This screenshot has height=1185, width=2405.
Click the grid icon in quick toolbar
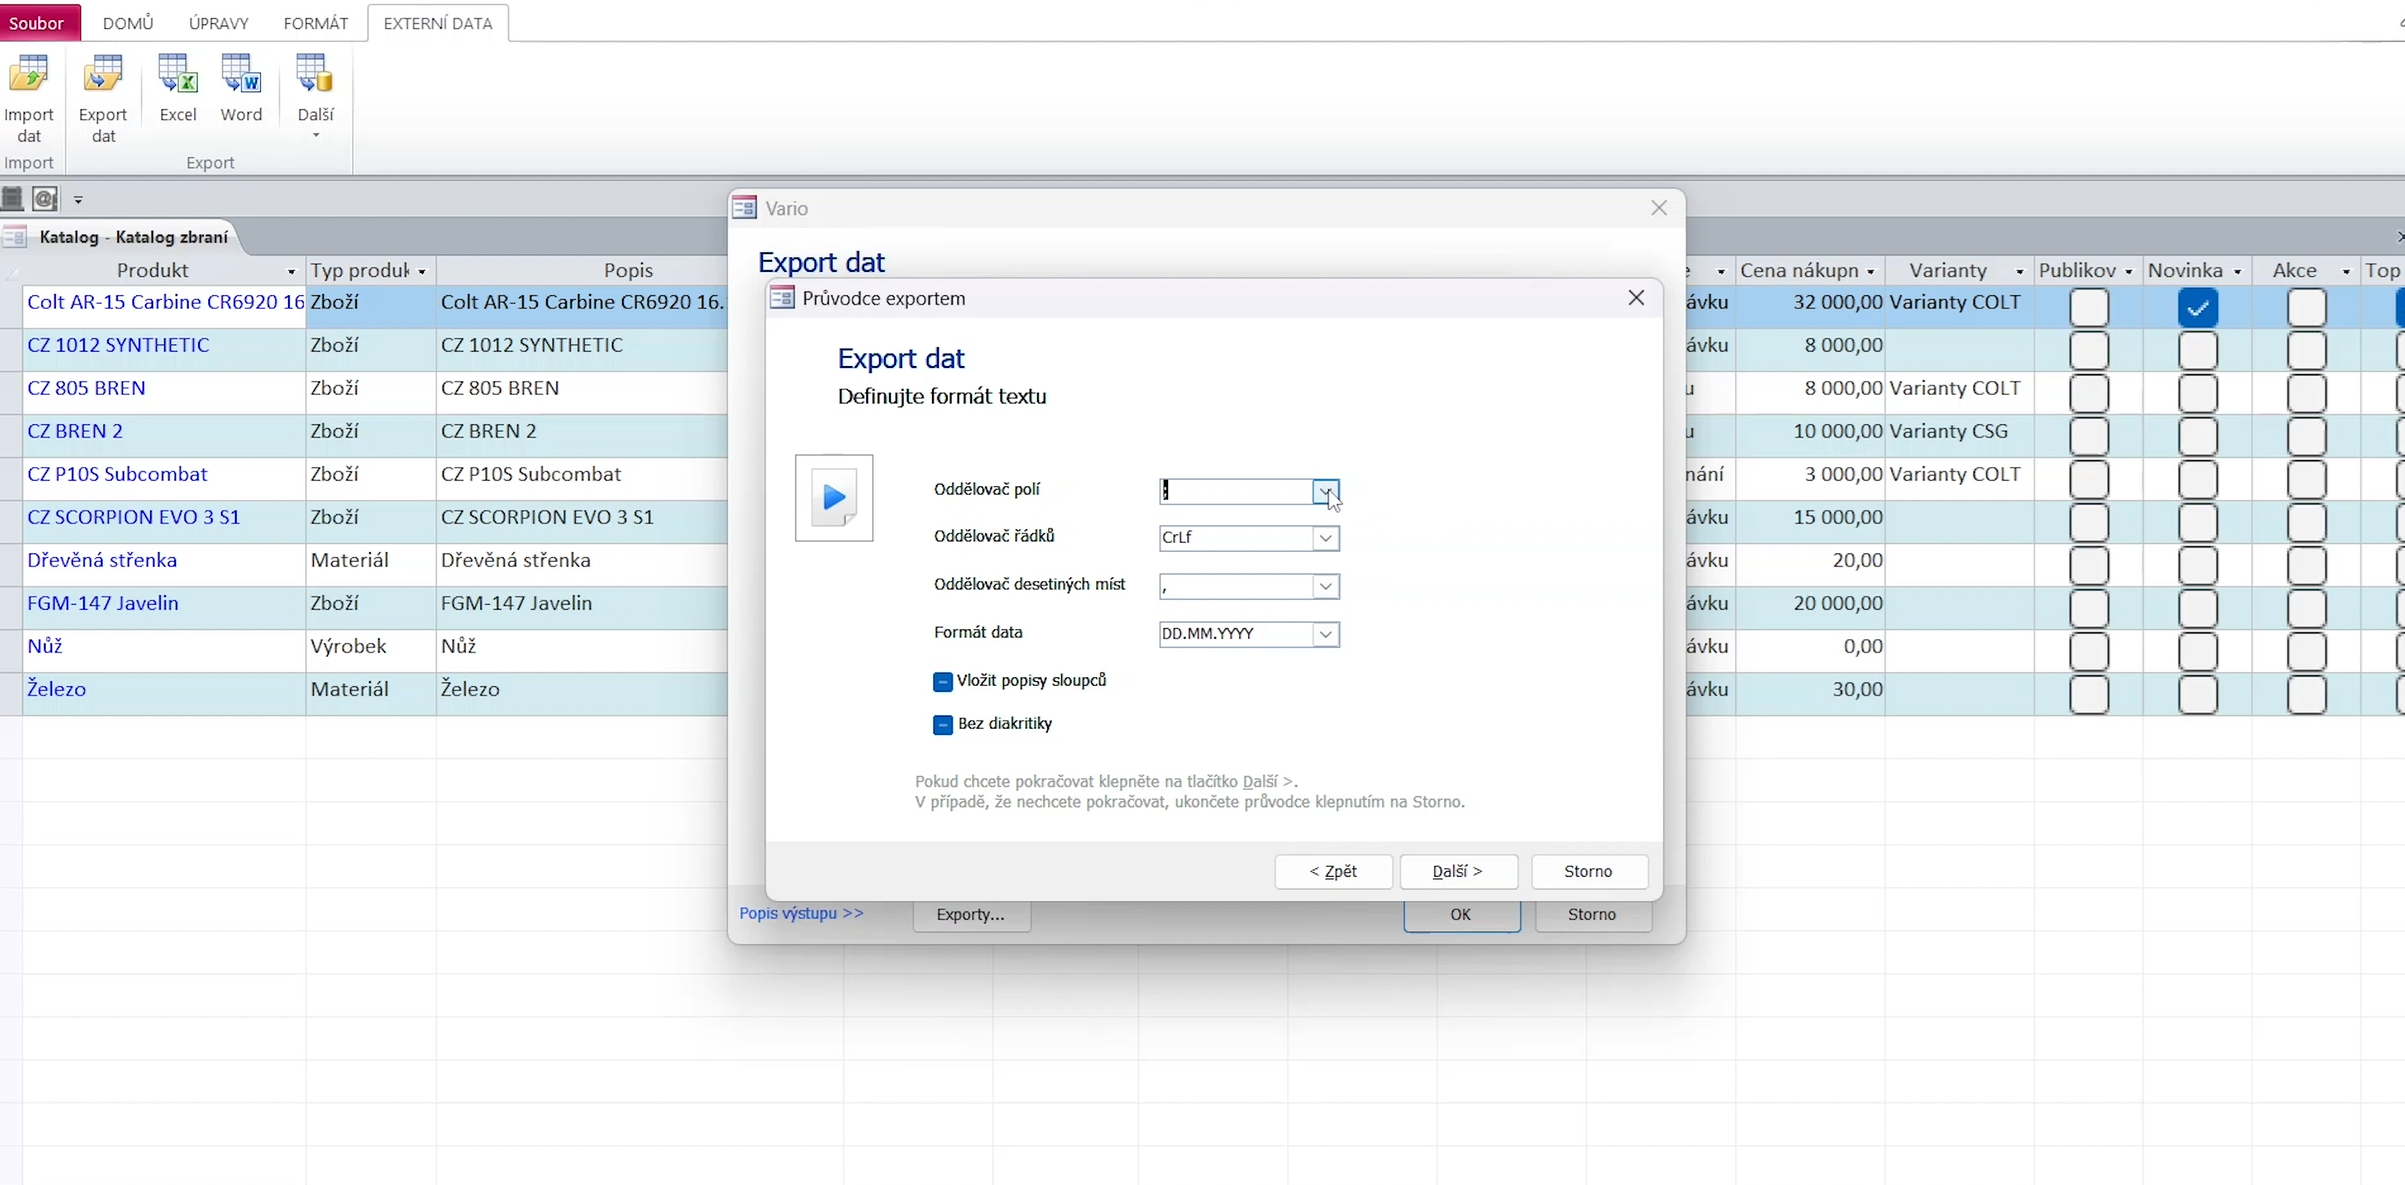[12, 199]
